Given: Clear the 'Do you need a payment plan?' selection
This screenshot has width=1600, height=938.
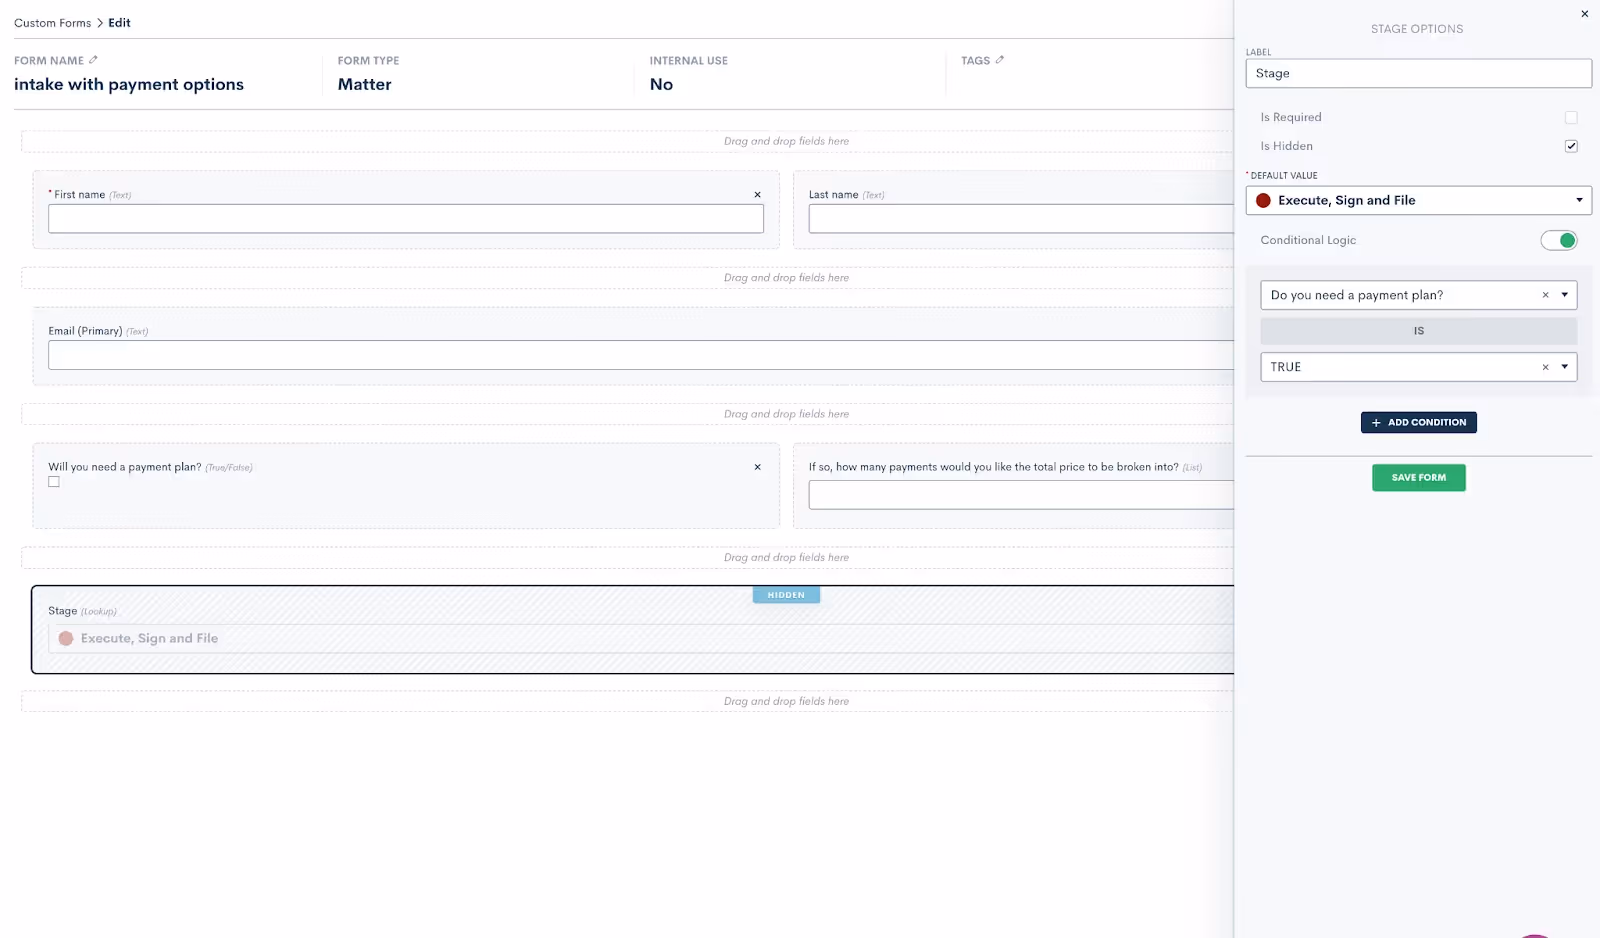Looking at the screenshot, I should point(1545,295).
